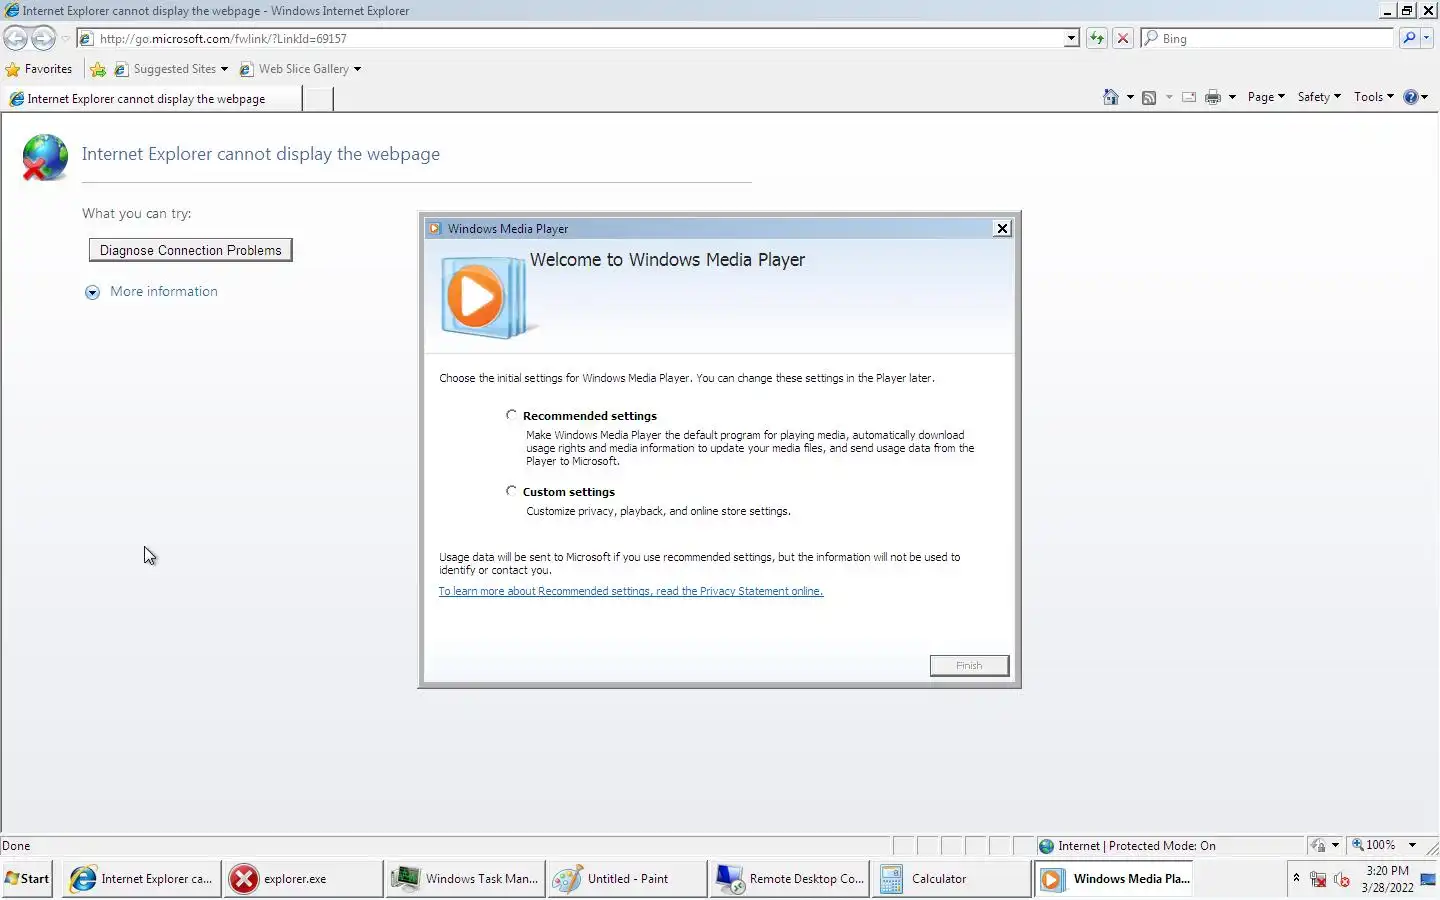
Task: Switch to Internet Explorer taskbar button
Action: click(x=141, y=879)
